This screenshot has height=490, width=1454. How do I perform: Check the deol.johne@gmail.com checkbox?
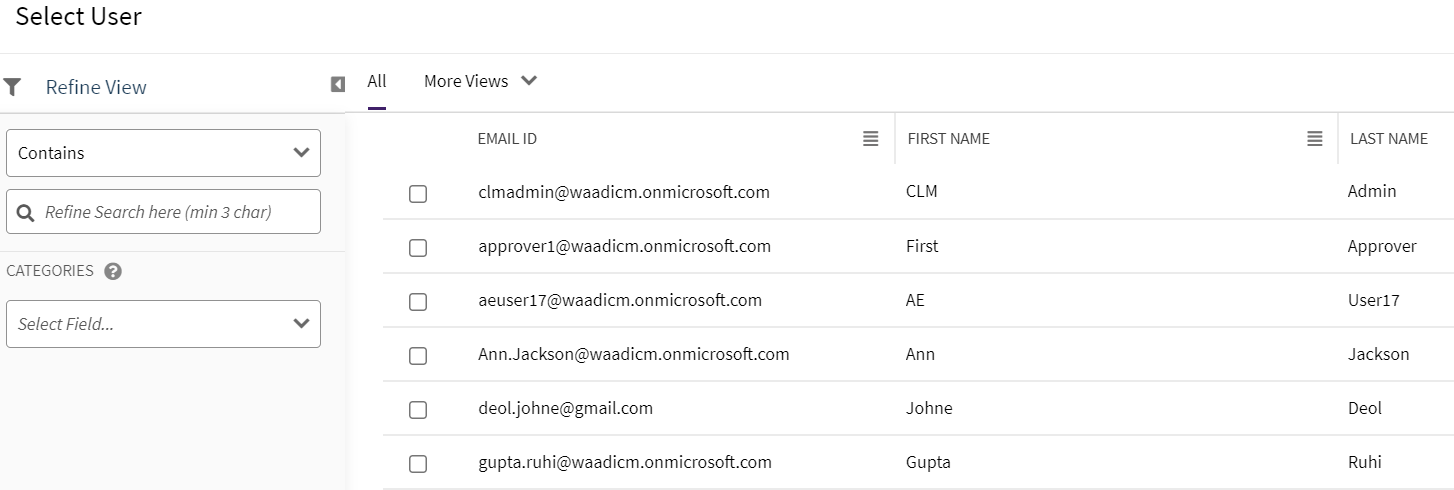[x=418, y=410]
